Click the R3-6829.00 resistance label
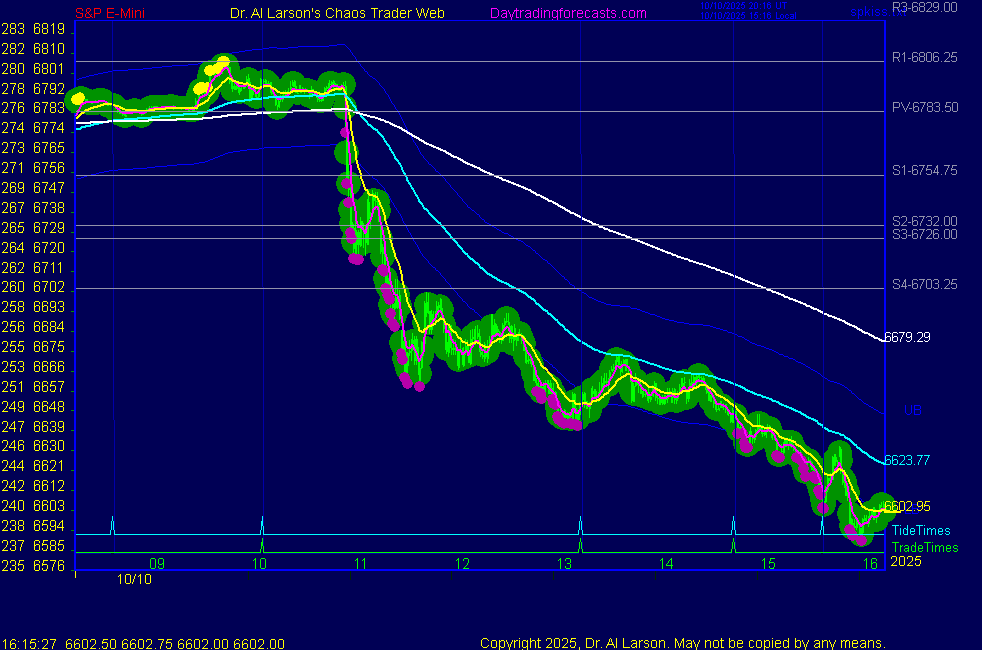Image resolution: width=982 pixels, height=650 pixels. tap(924, 6)
